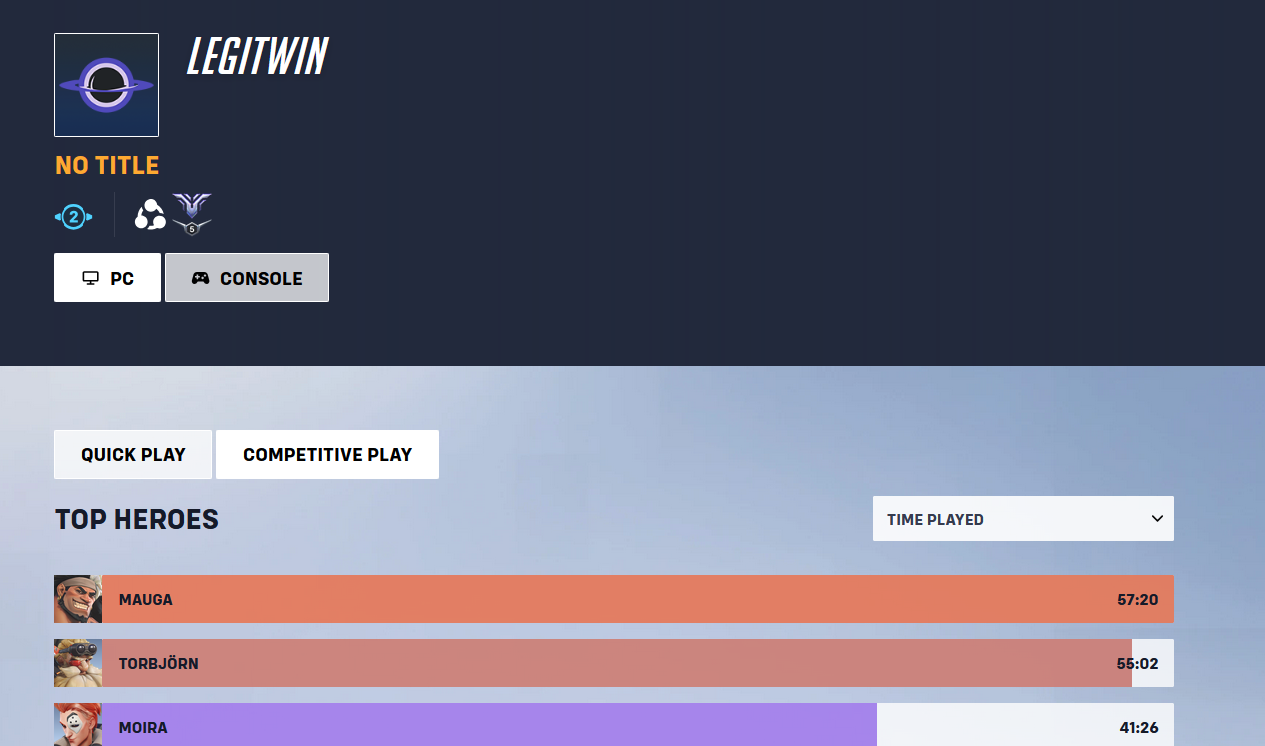The height and width of the screenshot is (746, 1265).
Task: Click the support role icon
Action: click(x=150, y=214)
